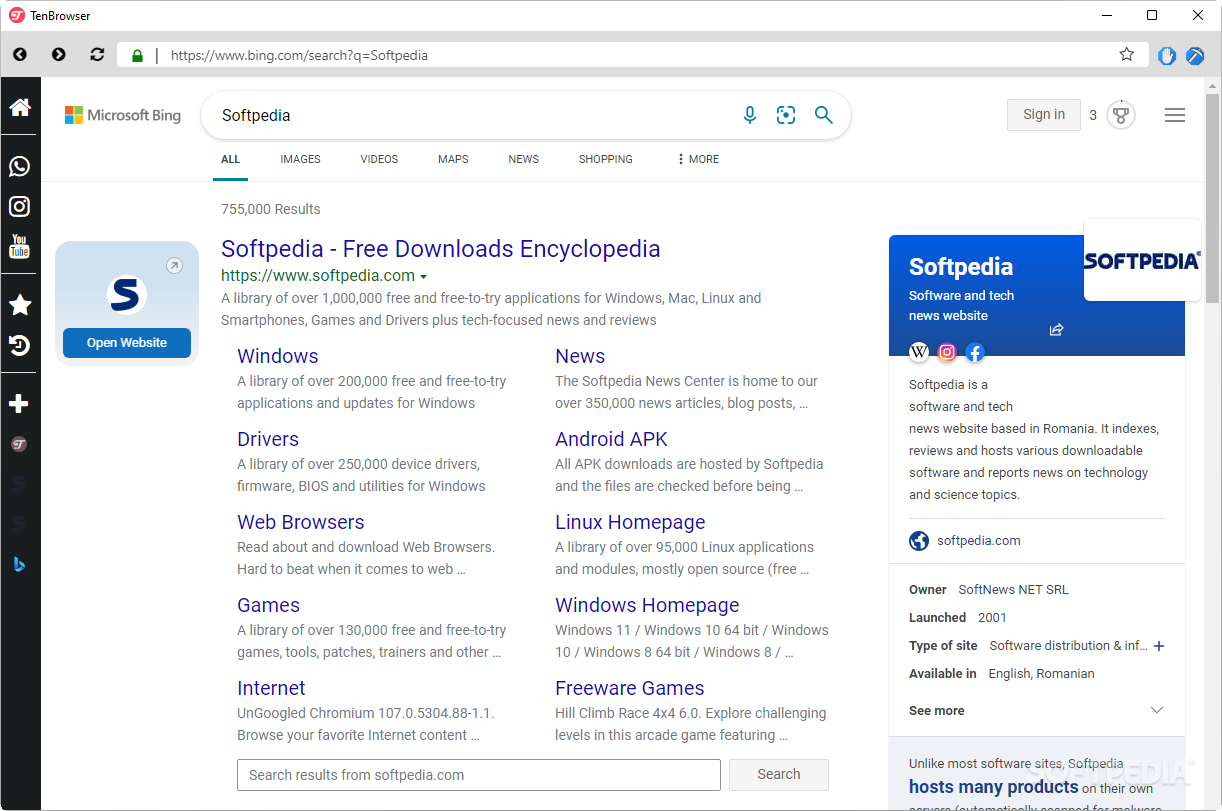Image resolution: width=1222 pixels, height=811 pixels.
Task: Open Softpedia Facebook icon in knowledge panel
Action: [x=975, y=352]
